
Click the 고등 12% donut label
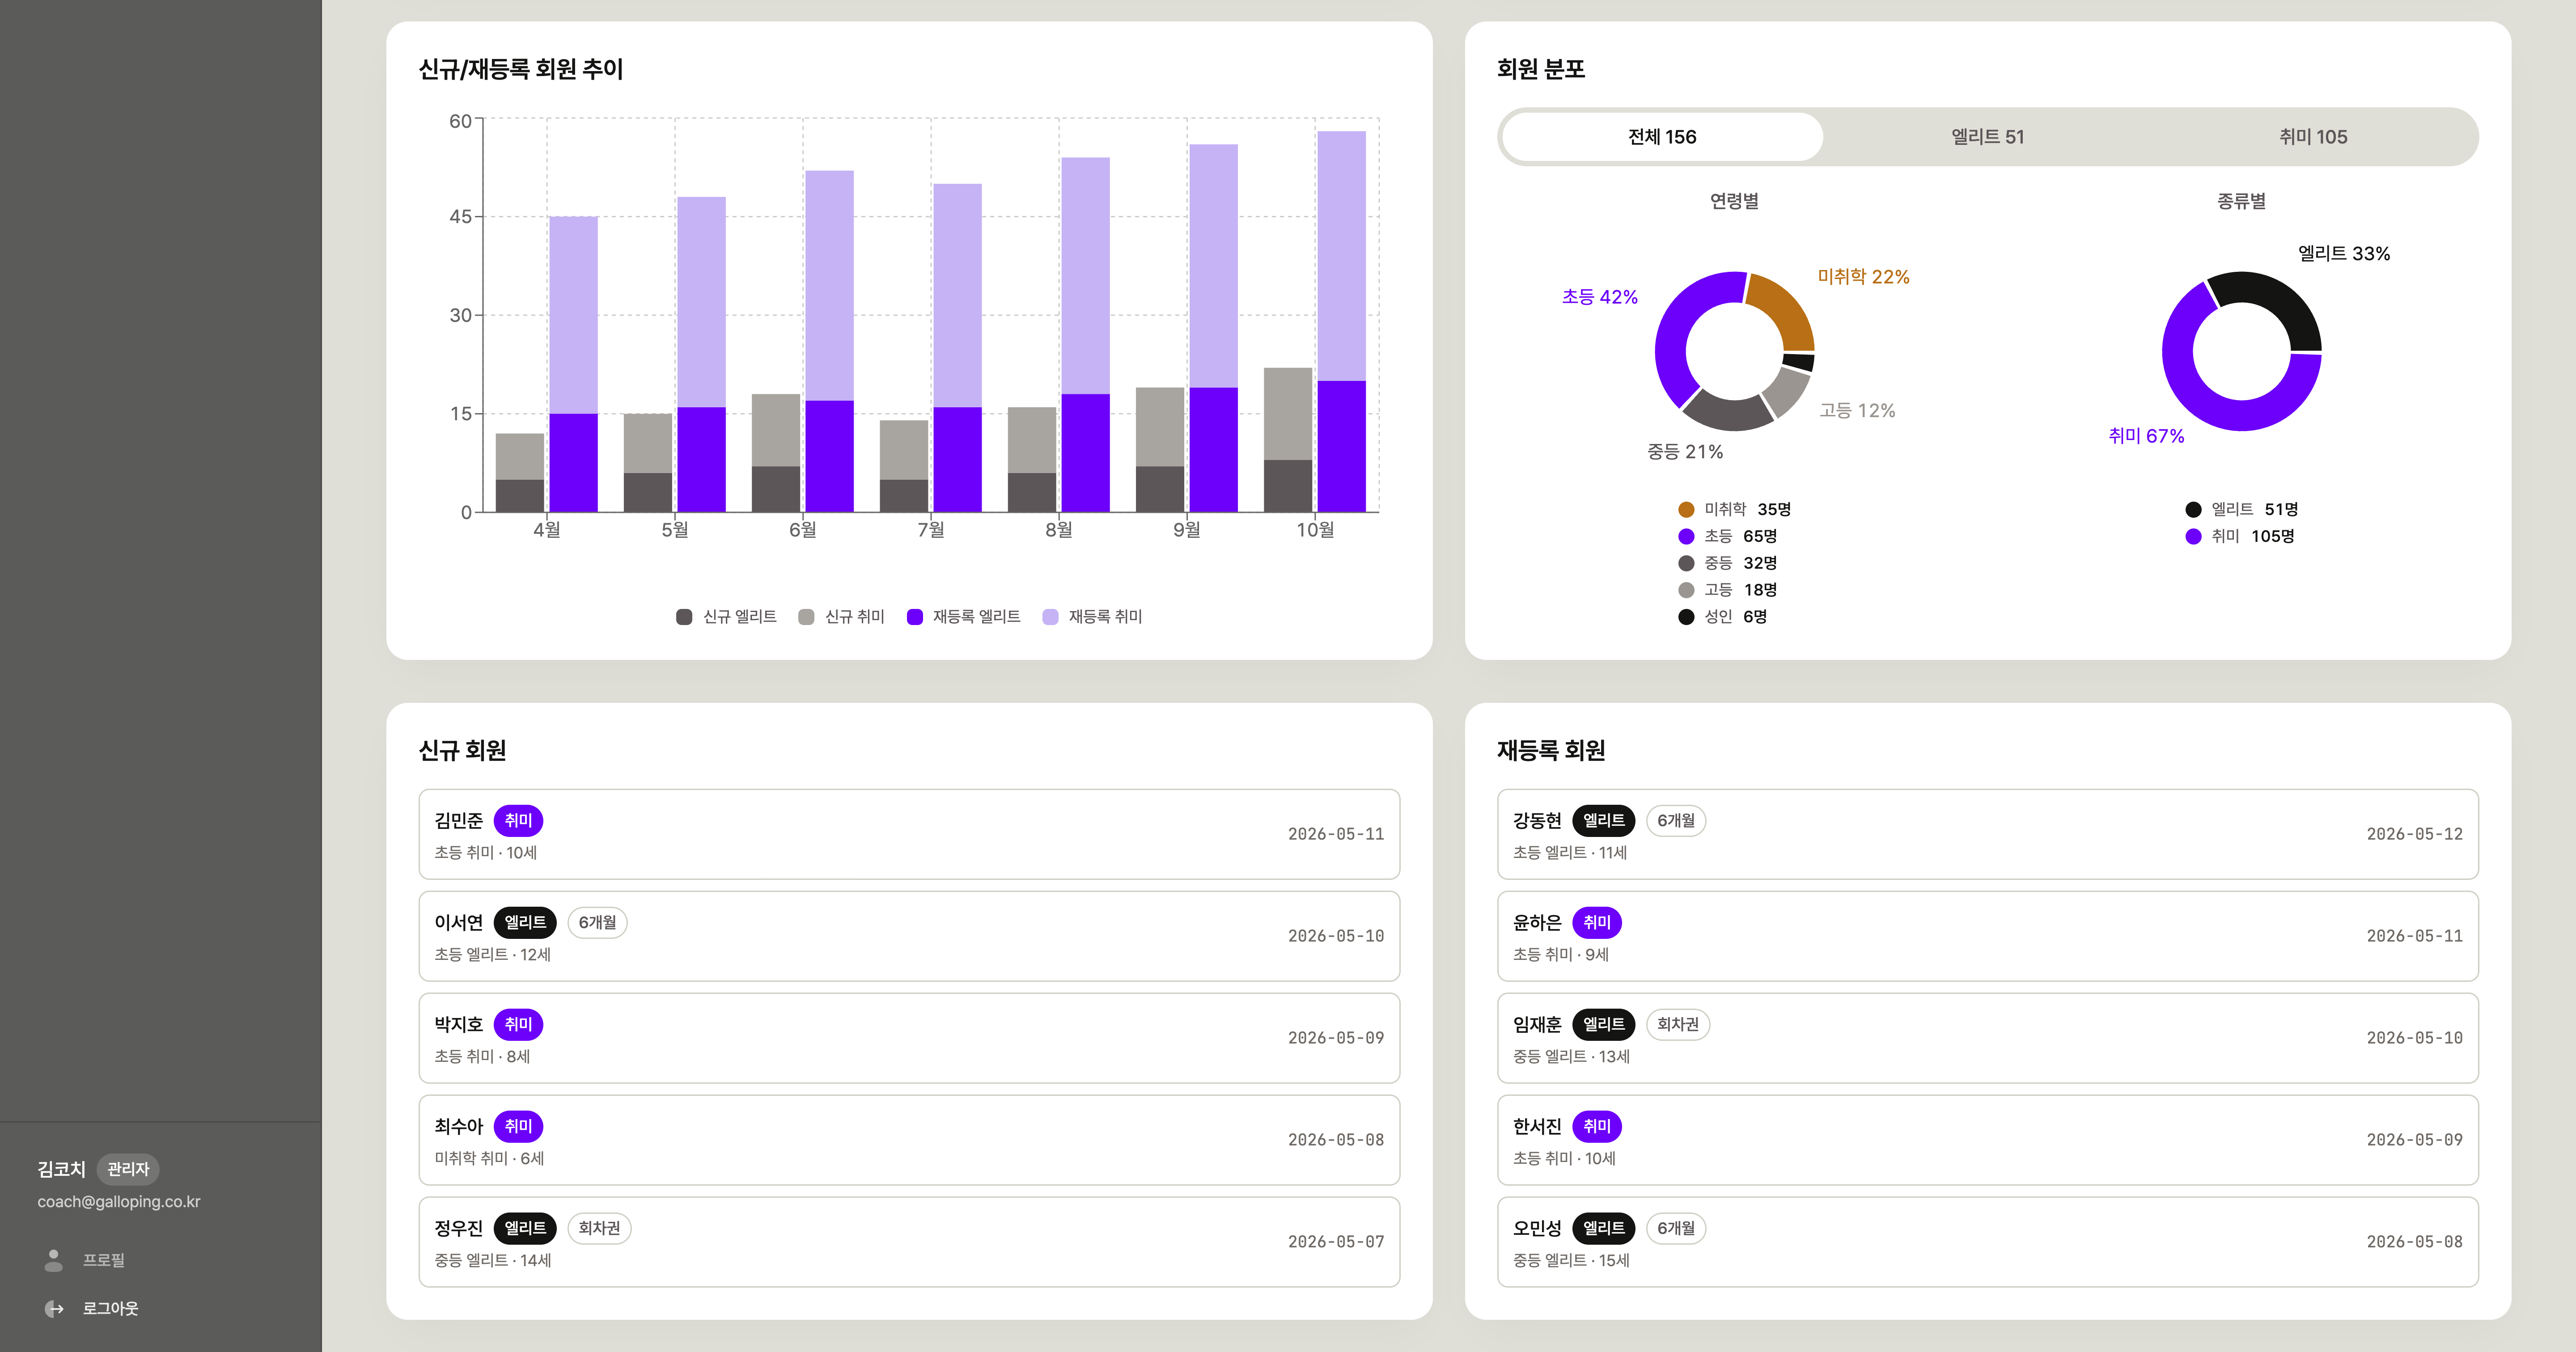tap(1857, 411)
